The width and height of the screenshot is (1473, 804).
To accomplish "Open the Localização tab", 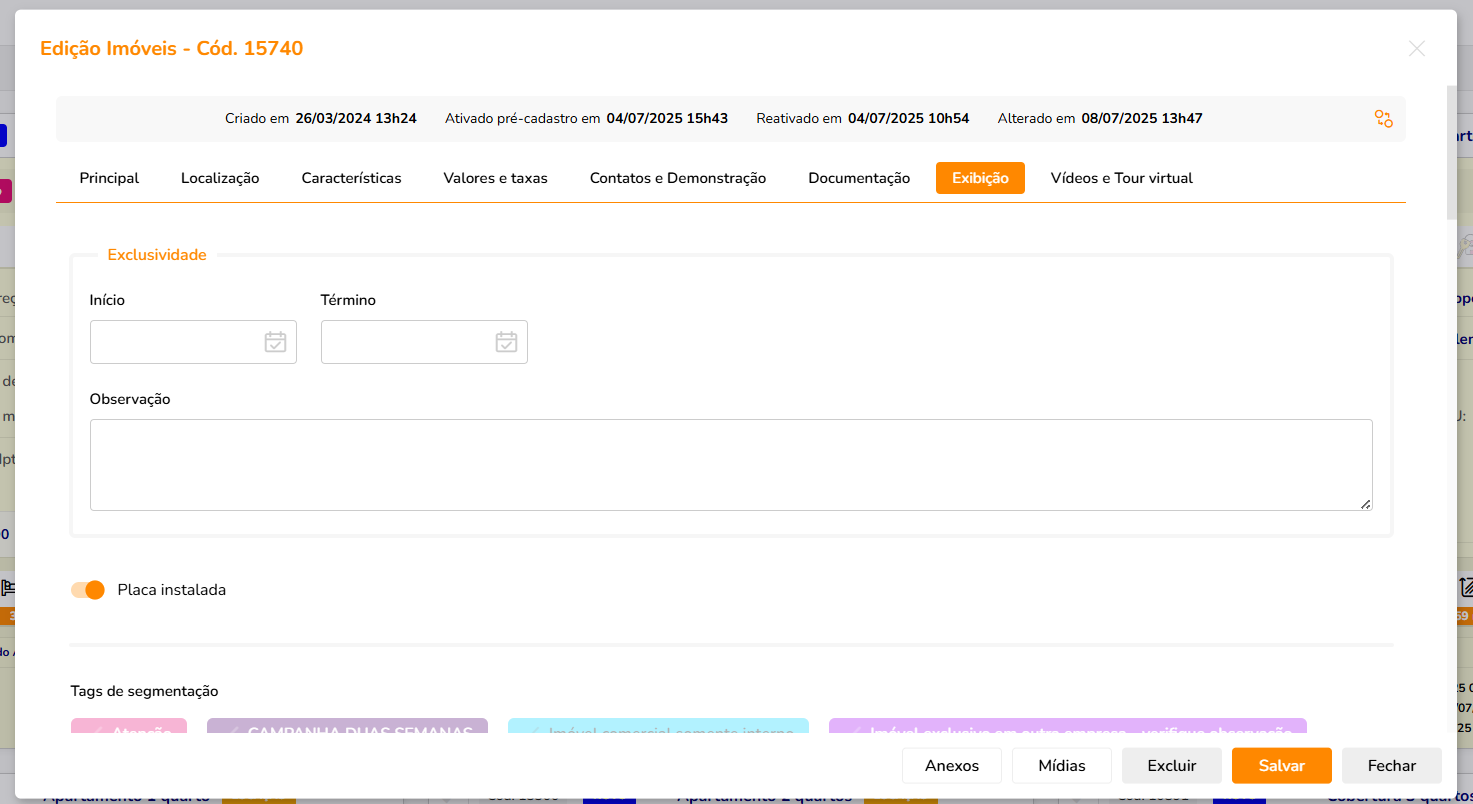I will tap(220, 178).
